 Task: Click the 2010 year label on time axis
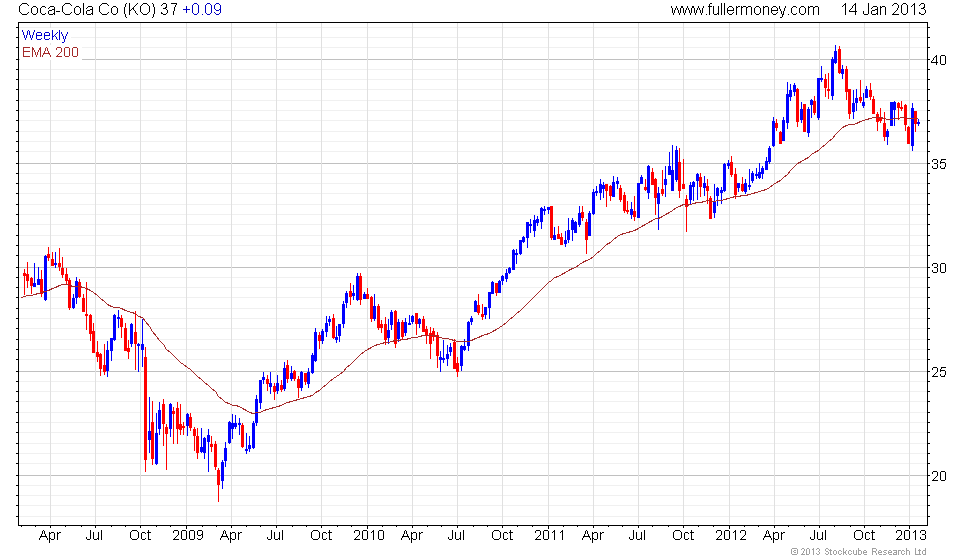click(x=369, y=536)
